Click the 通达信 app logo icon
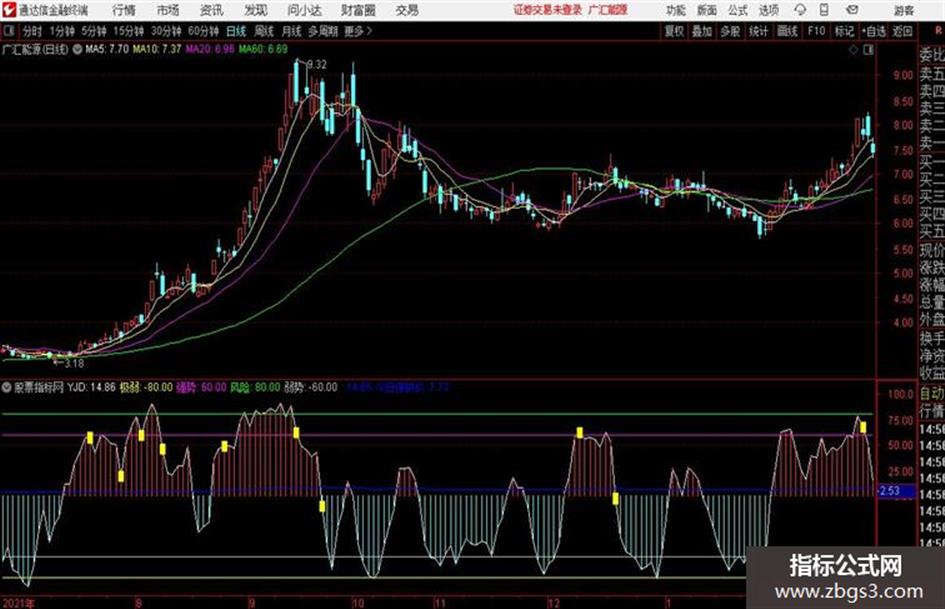The width and height of the screenshot is (945, 609). click(9, 10)
